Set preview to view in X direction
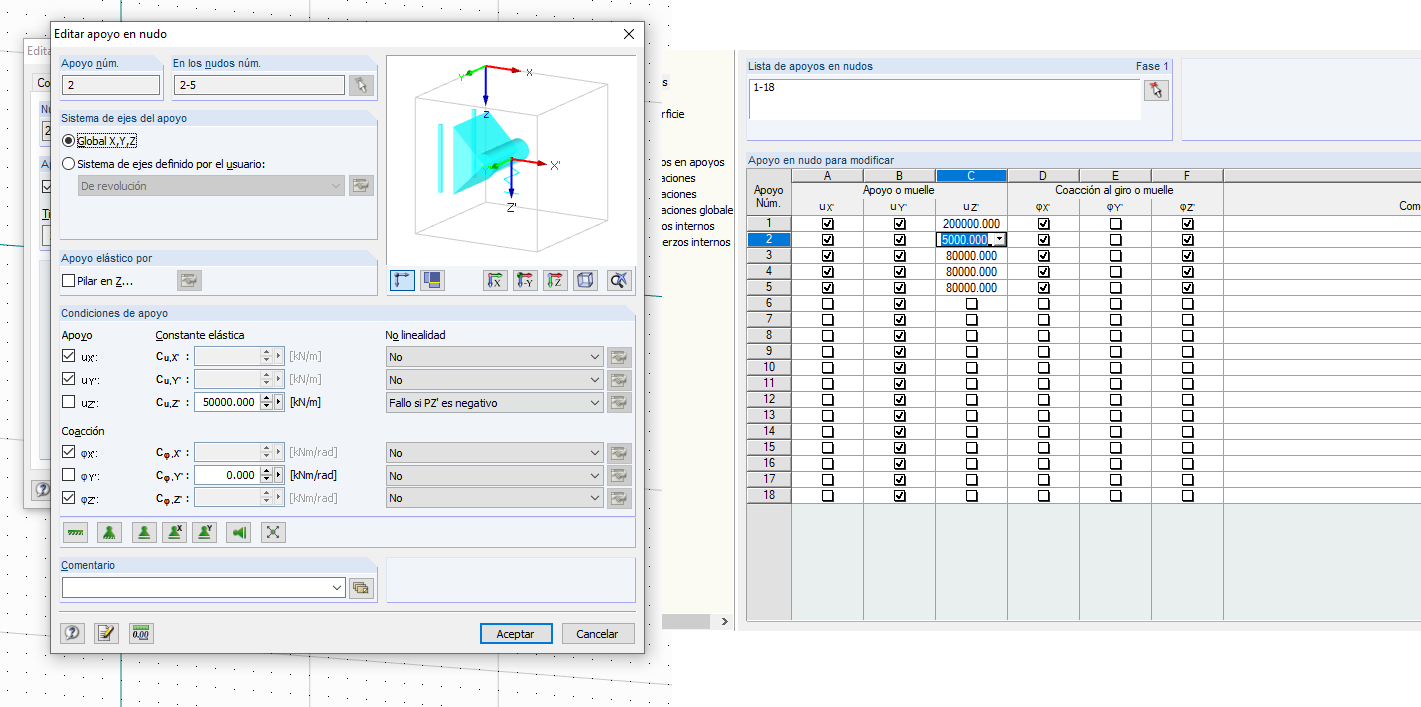Viewport: 1421px width, 707px height. 494,280
